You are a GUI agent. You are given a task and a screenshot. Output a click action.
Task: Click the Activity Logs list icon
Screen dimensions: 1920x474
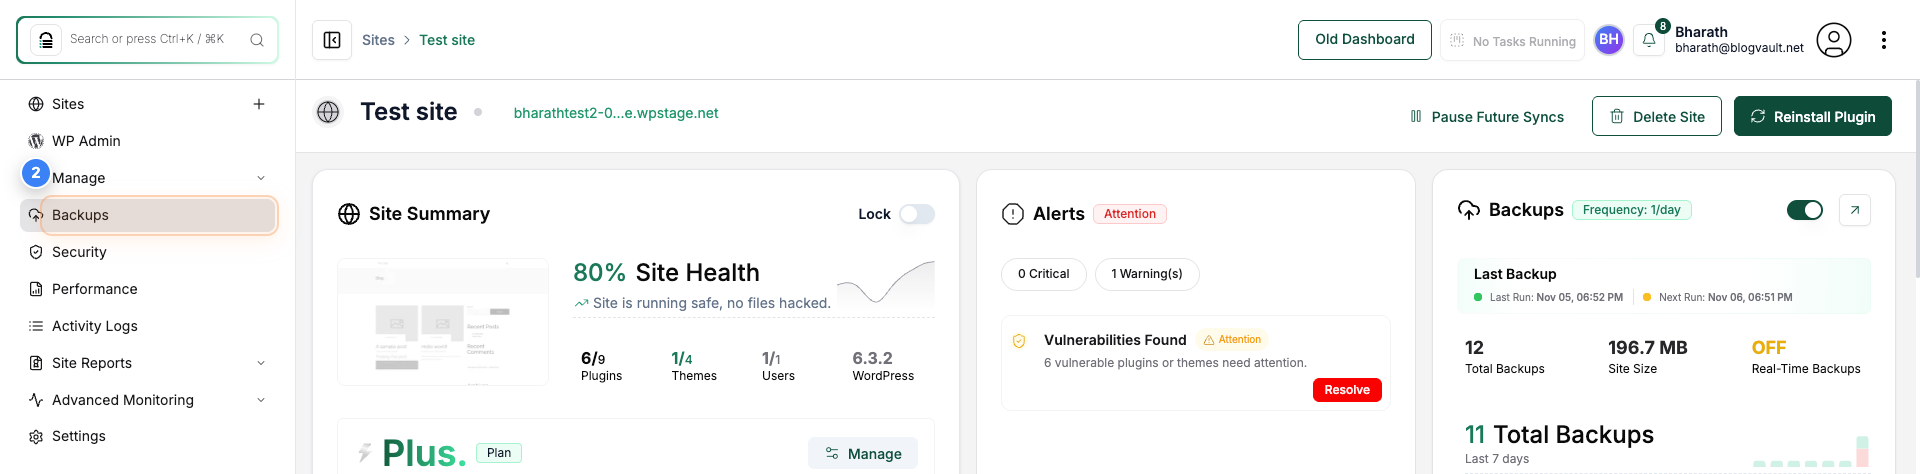(36, 326)
